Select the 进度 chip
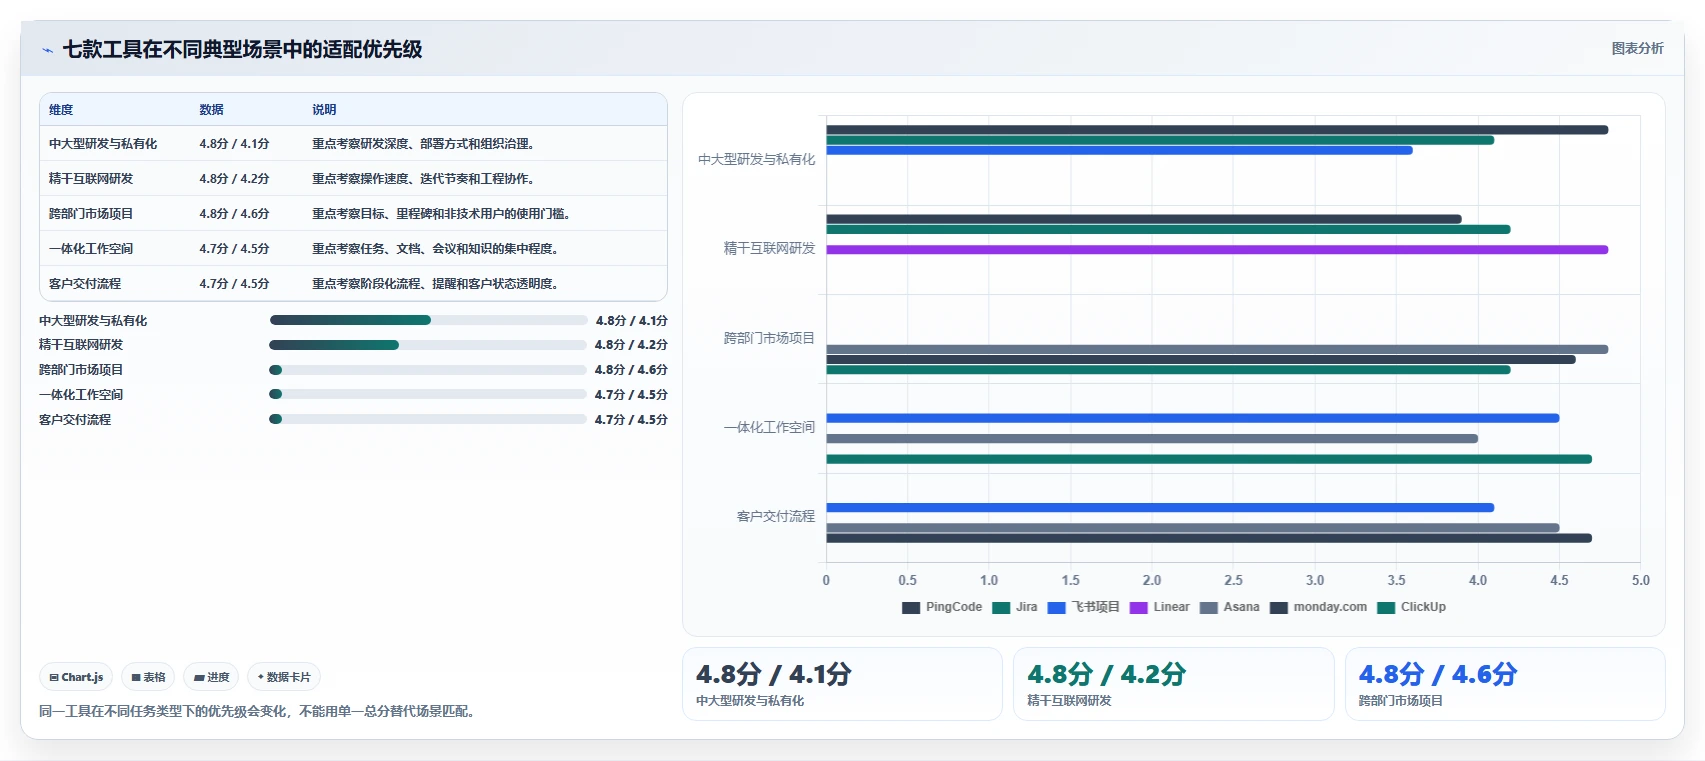This screenshot has height=761, width=1705. click(x=211, y=677)
